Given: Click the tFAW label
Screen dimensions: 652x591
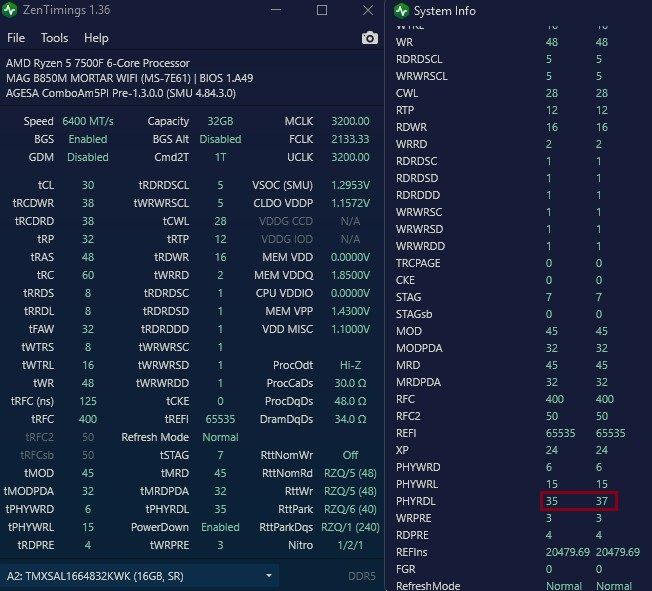Looking at the screenshot, I should [x=41, y=329].
